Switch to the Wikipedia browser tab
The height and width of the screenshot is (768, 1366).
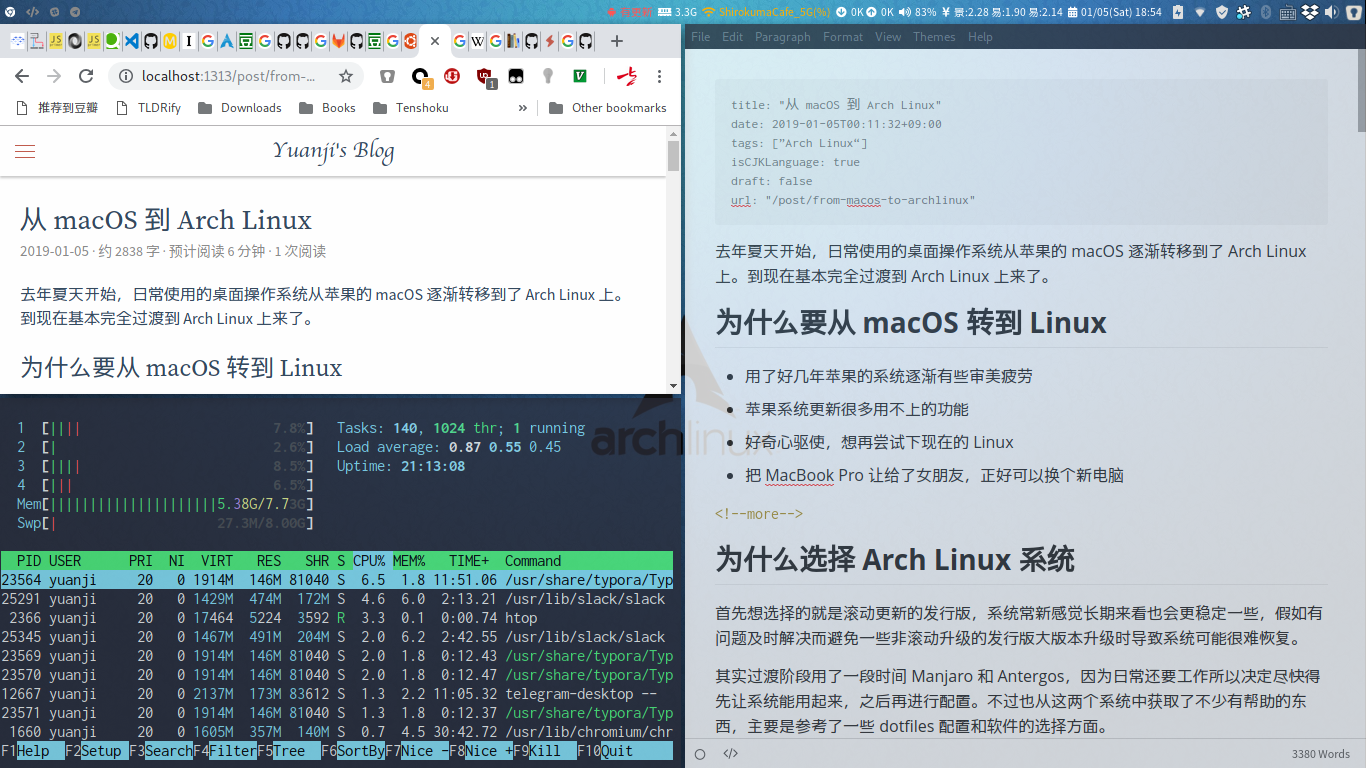tap(477, 41)
